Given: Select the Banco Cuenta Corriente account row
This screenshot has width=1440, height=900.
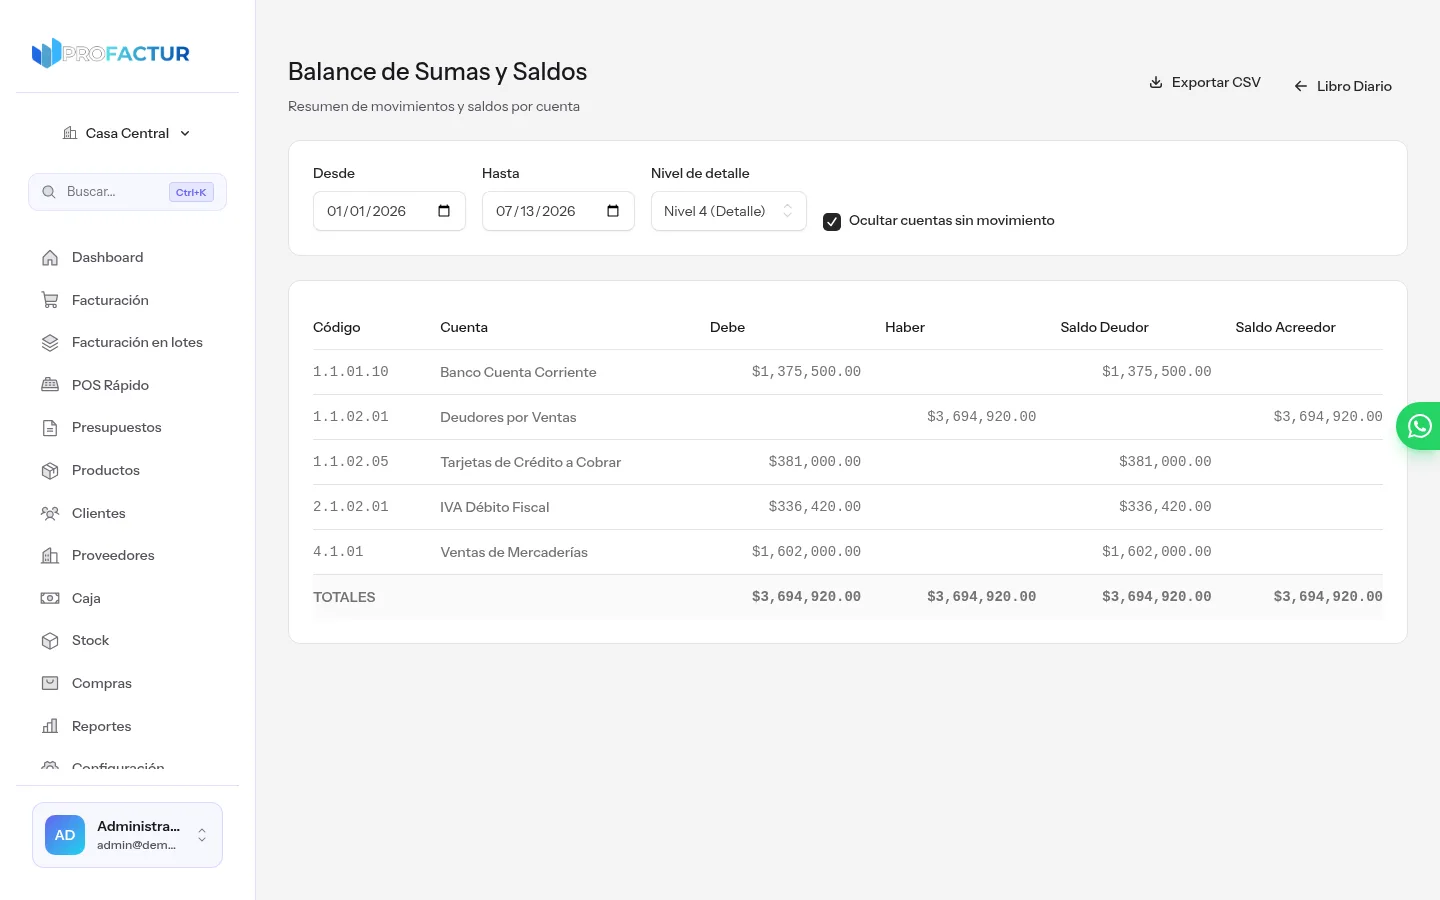Looking at the screenshot, I should coord(848,372).
